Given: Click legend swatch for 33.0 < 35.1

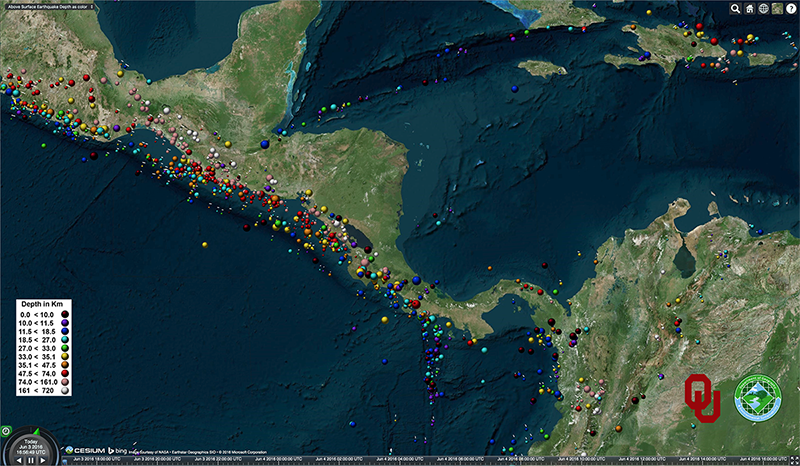Looking at the screenshot, I should point(65,357).
